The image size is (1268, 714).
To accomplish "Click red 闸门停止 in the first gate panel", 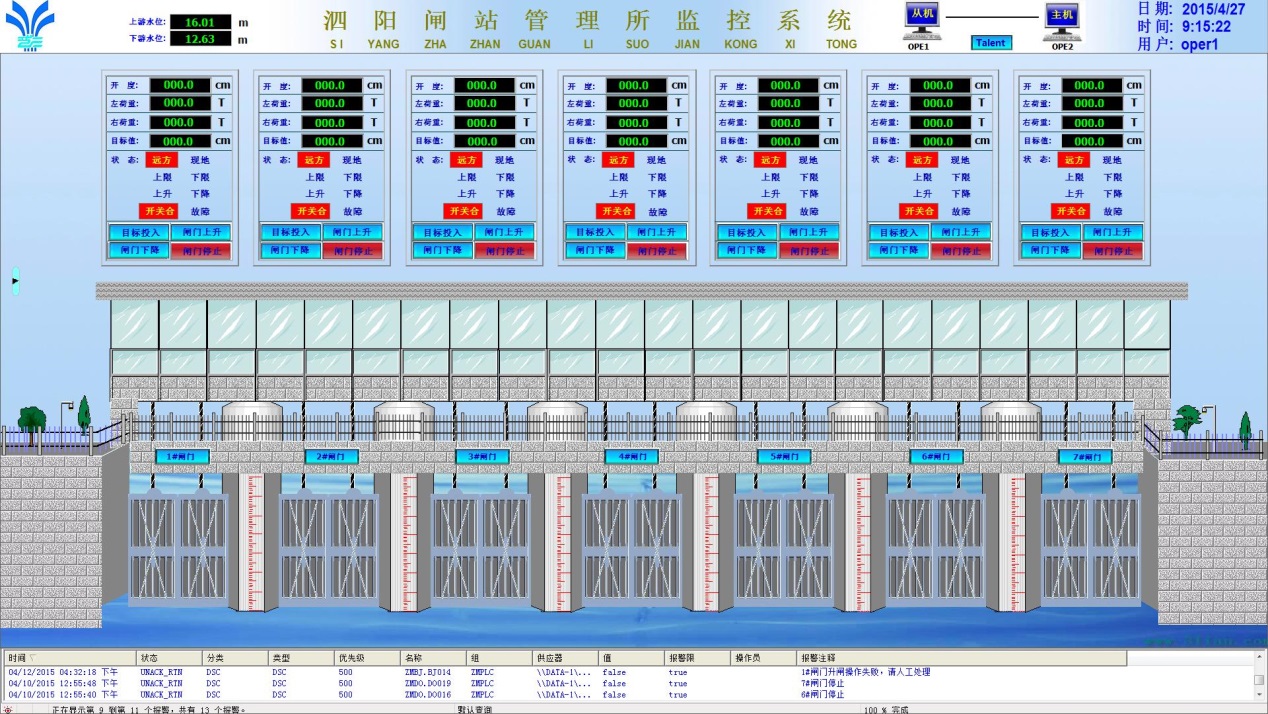I will 201,251.
